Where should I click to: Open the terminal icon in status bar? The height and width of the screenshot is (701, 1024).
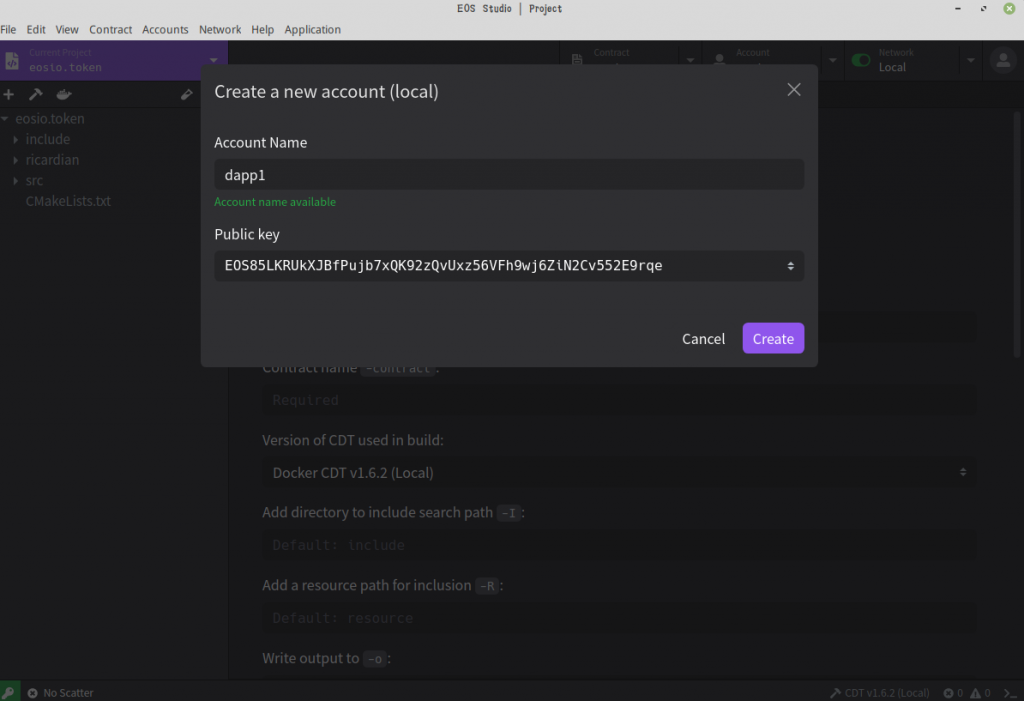coord(1010,693)
